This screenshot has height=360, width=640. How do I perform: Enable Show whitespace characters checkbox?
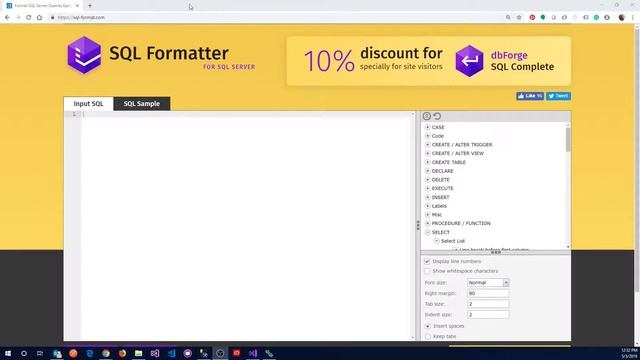pyautogui.click(x=427, y=271)
